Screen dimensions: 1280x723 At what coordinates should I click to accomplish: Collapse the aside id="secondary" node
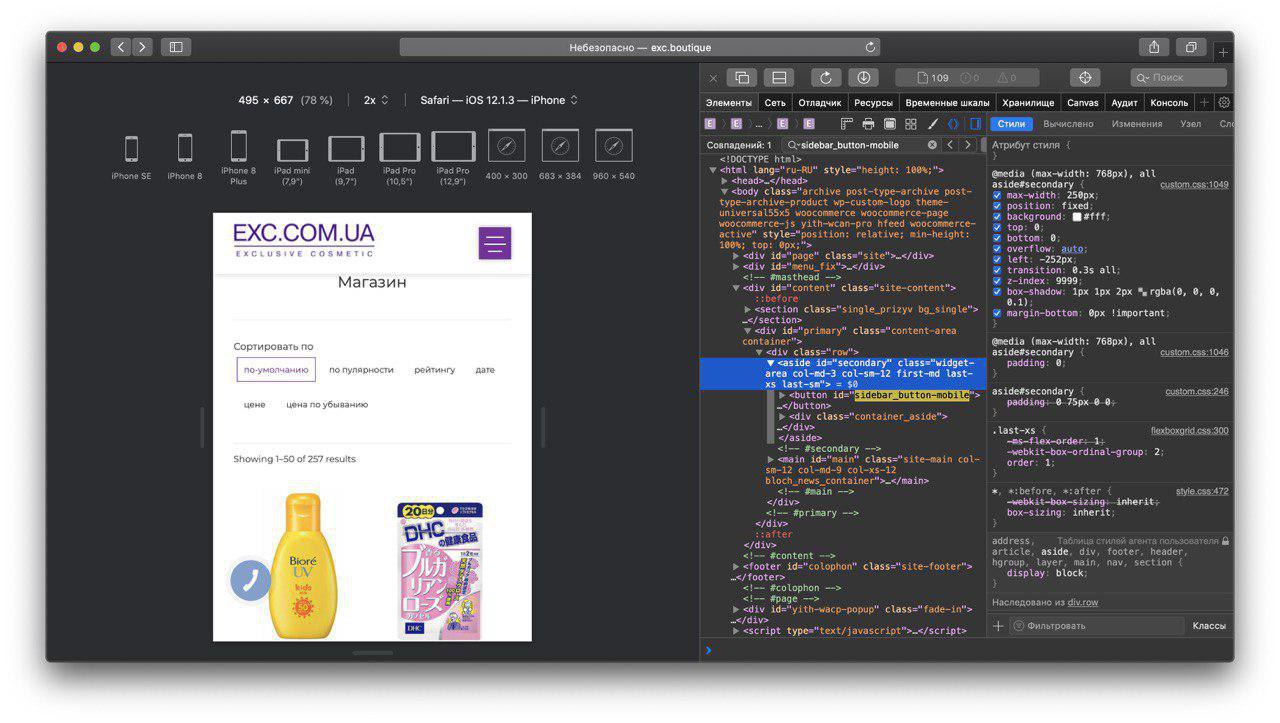770,363
